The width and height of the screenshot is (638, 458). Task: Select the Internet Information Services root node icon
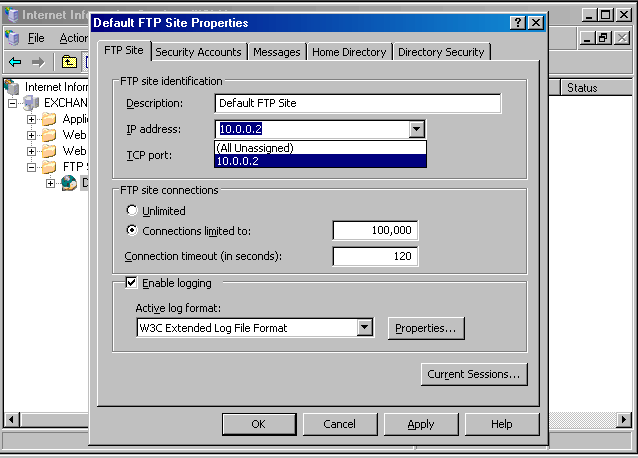pyautogui.click(x=13, y=87)
